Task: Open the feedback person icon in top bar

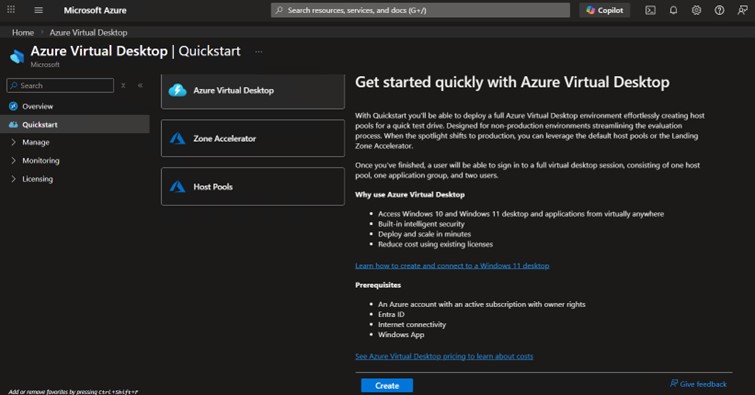Action: click(x=742, y=10)
